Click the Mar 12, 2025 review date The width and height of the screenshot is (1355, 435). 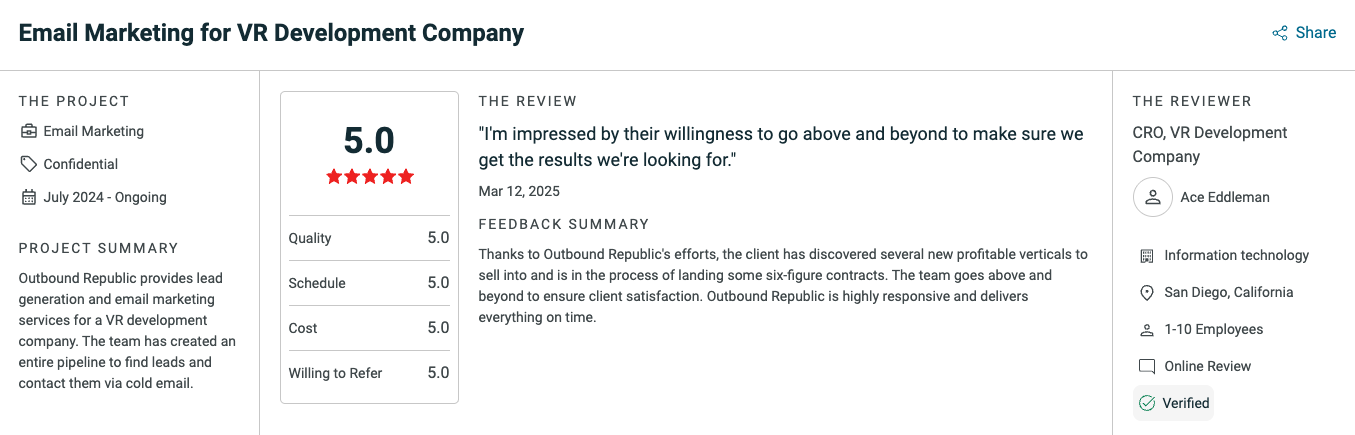coord(519,191)
